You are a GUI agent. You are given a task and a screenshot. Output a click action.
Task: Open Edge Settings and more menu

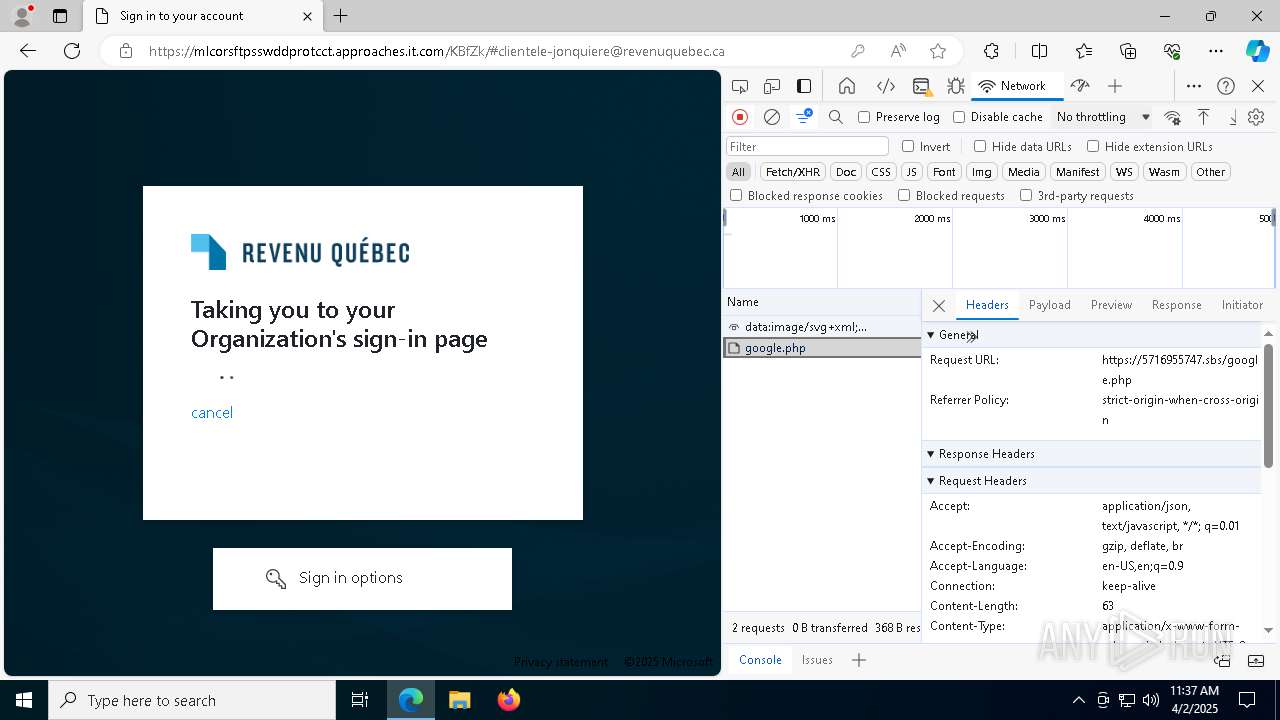click(x=1216, y=51)
